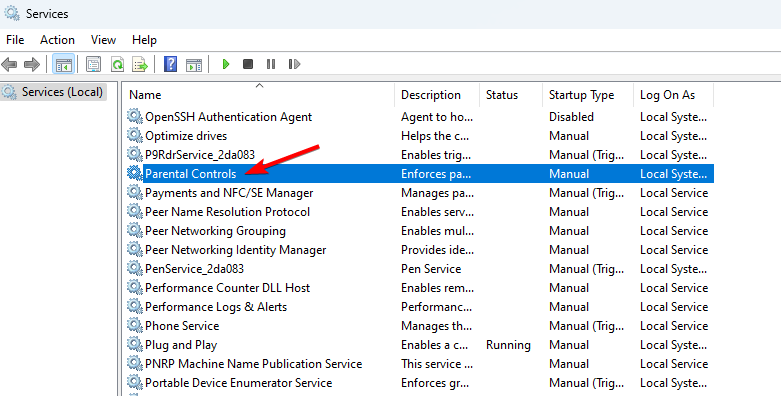Select the Parental Controls service name
Image resolution: width=781 pixels, height=396 pixels.
(190, 173)
